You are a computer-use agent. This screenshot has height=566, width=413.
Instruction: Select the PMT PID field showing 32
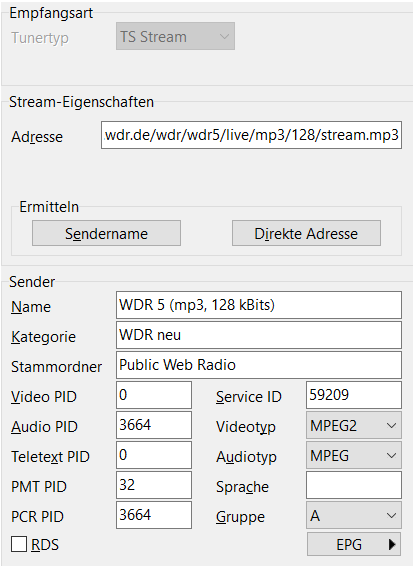[x=154, y=485]
